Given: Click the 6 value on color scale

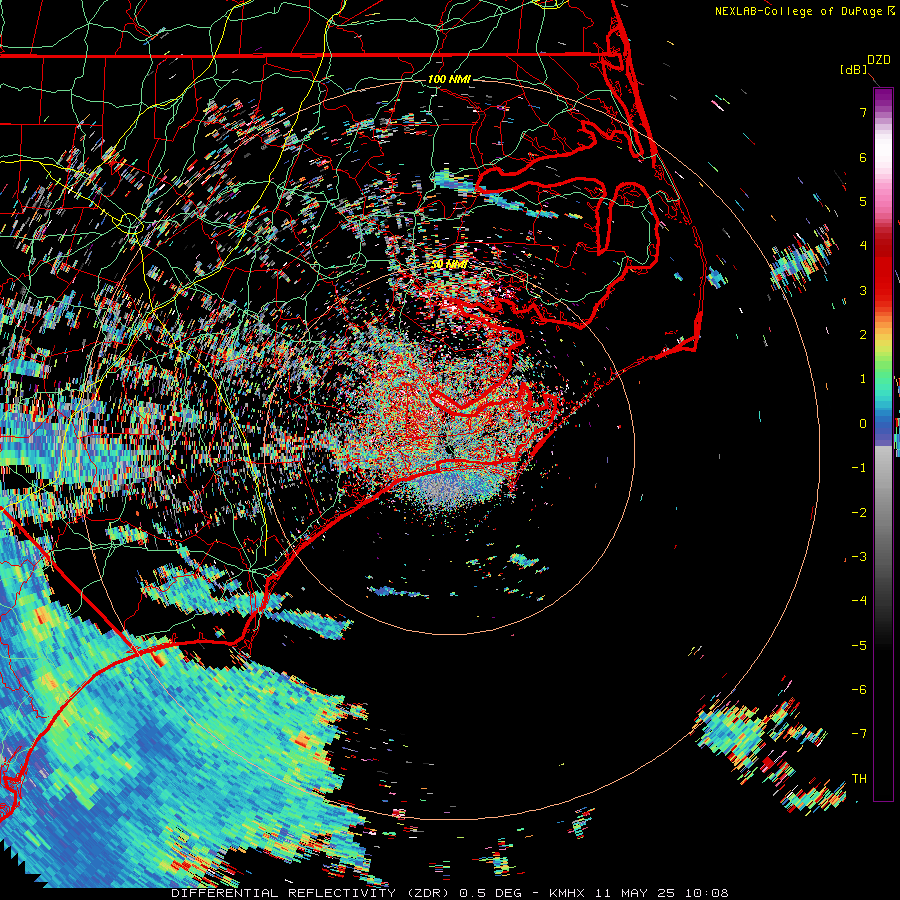Looking at the screenshot, I should click(863, 157).
